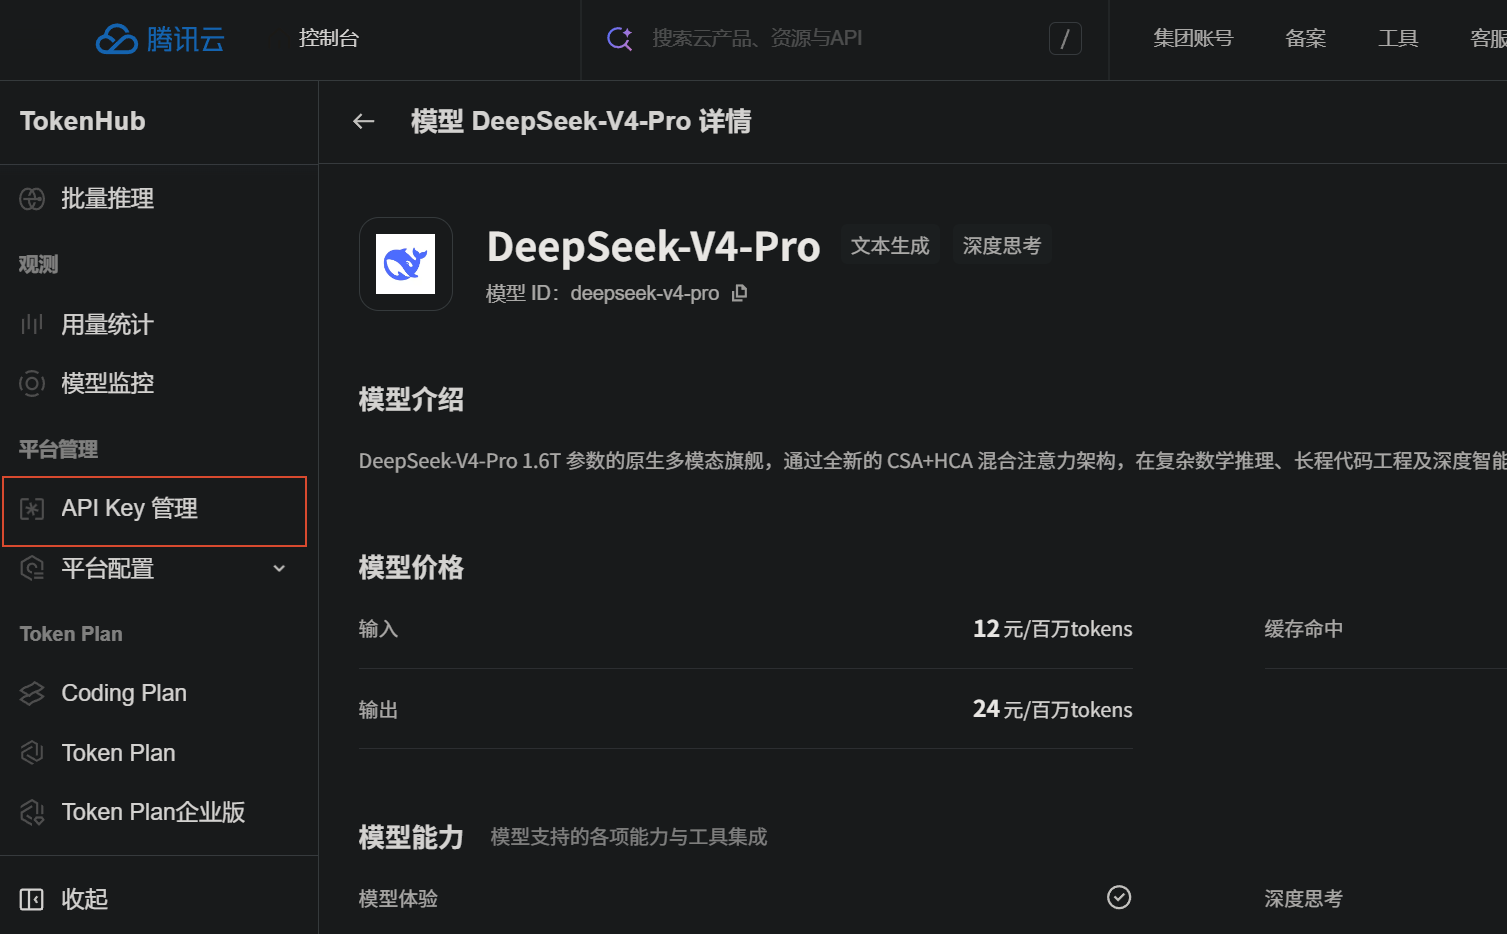Click the 深度思考 tag beside the title
Viewport: 1507px width, 934px height.
tap(1002, 246)
